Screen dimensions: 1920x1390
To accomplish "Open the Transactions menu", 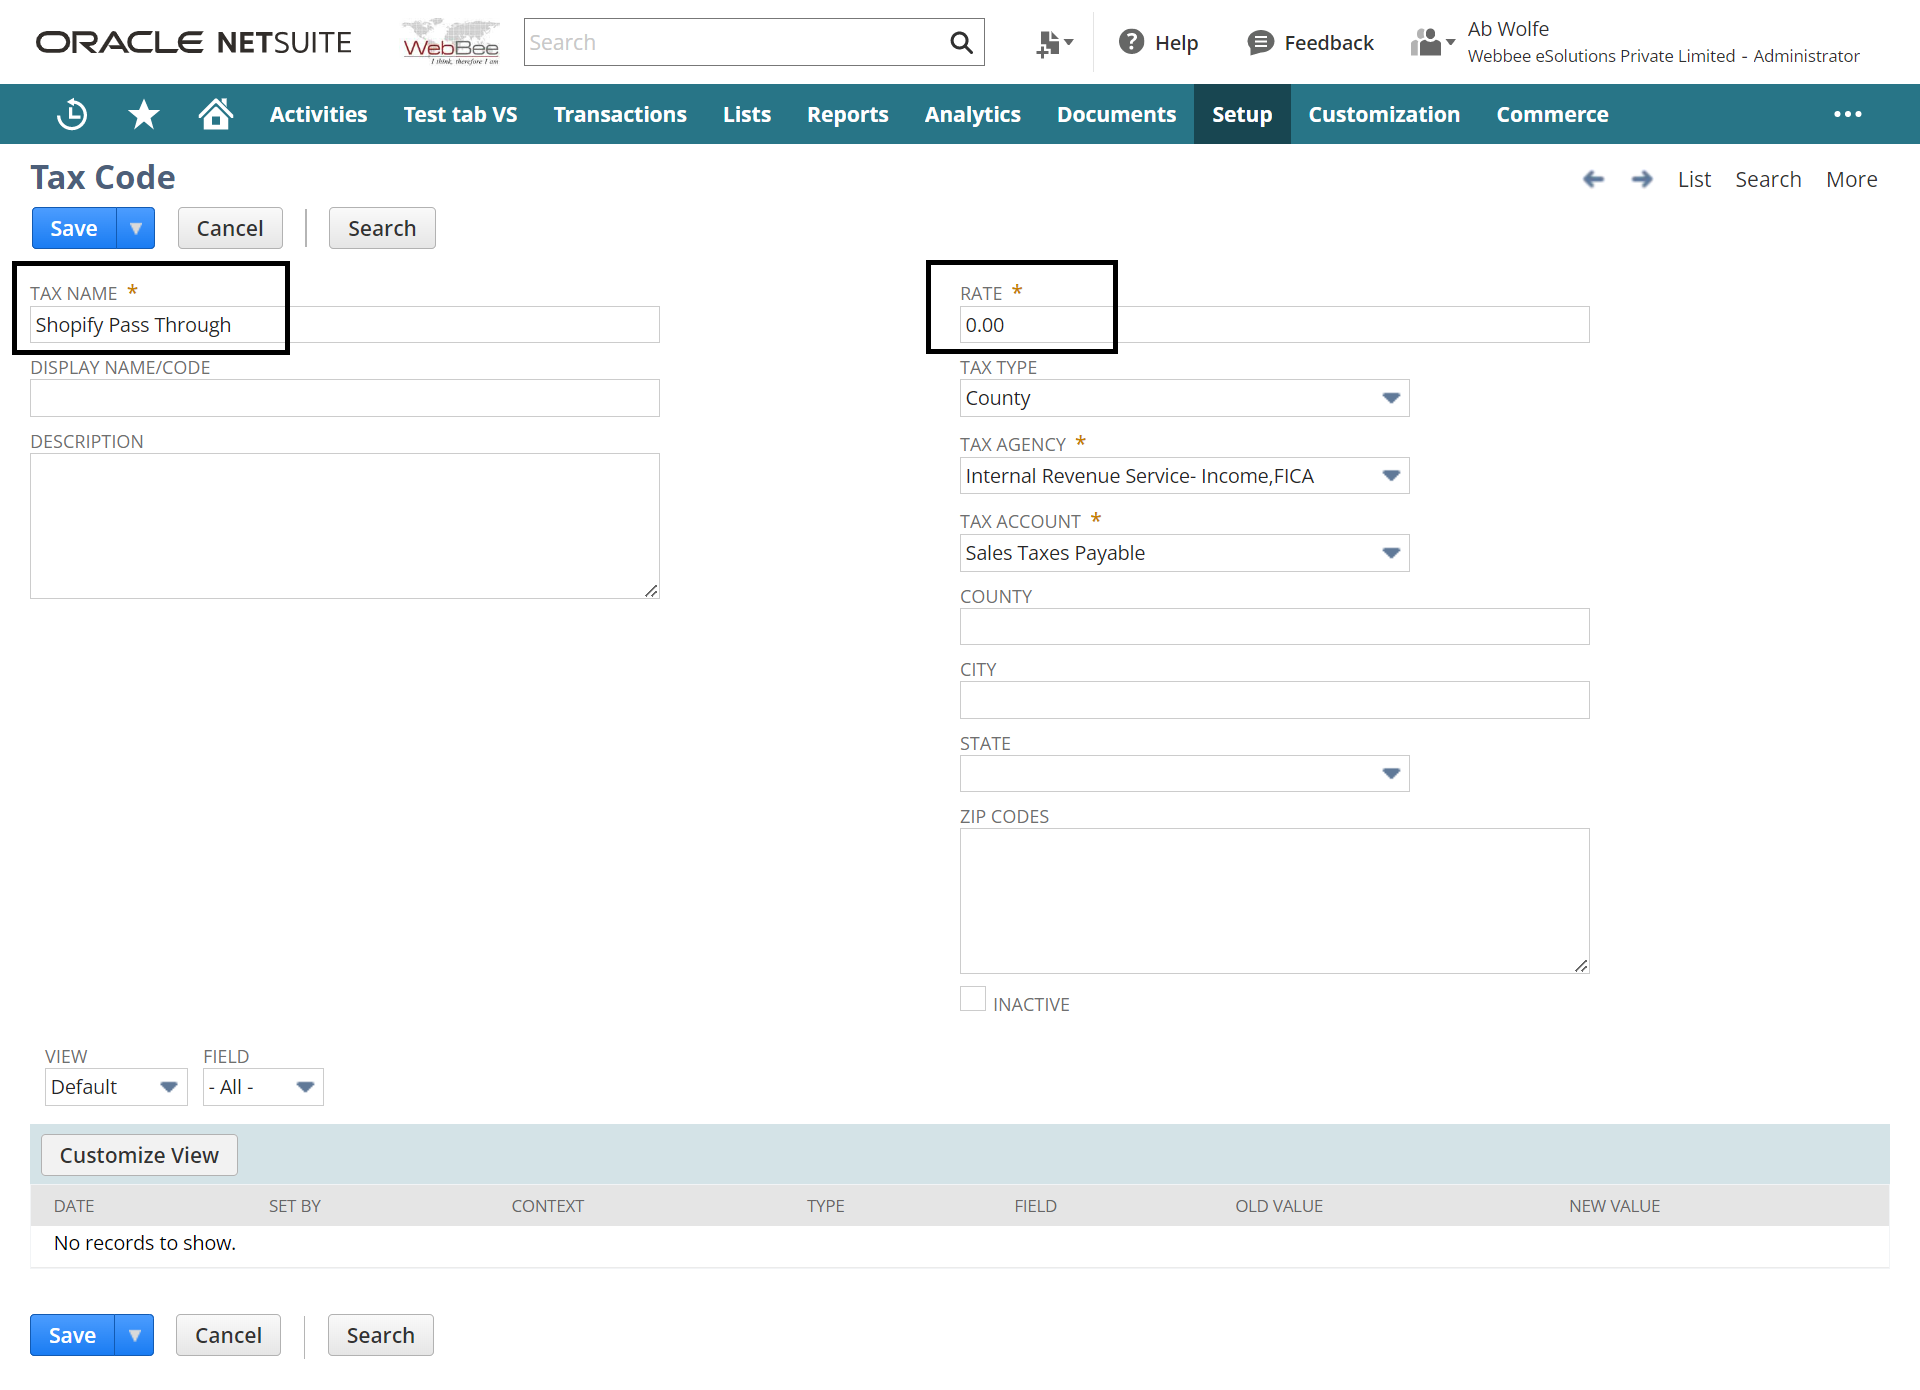I will tap(620, 114).
